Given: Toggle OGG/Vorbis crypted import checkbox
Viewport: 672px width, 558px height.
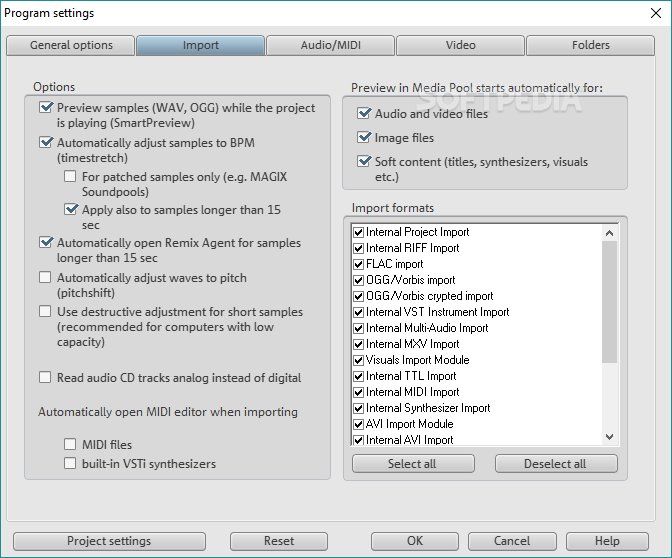Looking at the screenshot, I should (358, 296).
